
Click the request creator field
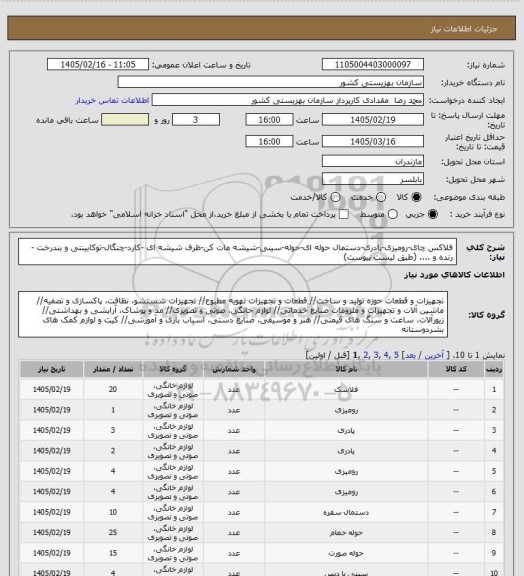click(x=288, y=100)
